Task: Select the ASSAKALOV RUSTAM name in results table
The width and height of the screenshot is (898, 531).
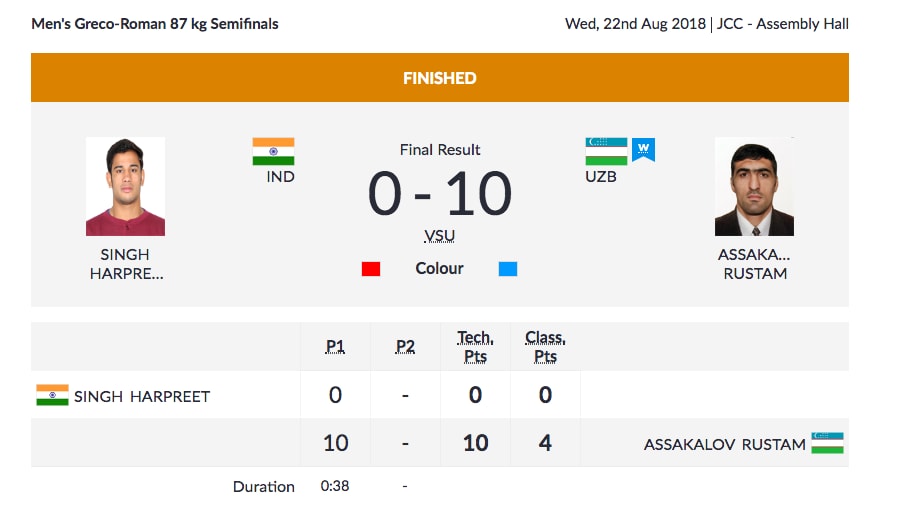Action: (x=724, y=444)
